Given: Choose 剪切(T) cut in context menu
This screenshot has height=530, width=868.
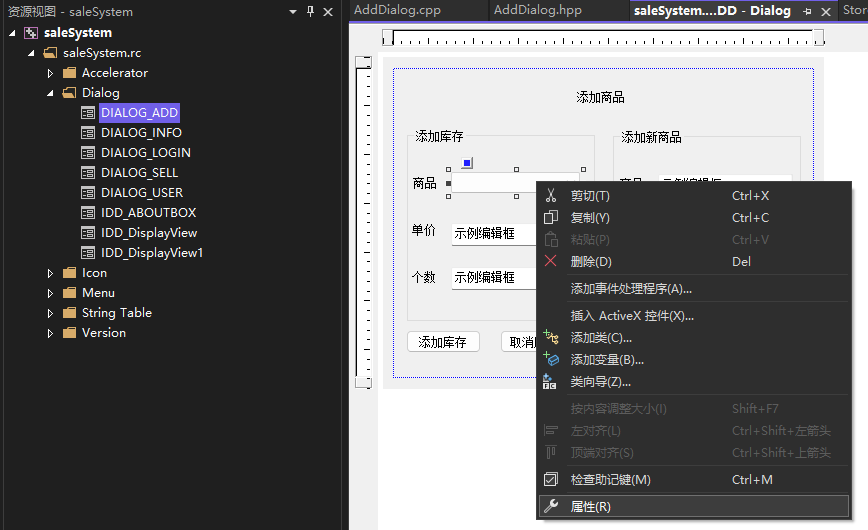Looking at the screenshot, I should pyautogui.click(x=694, y=195).
